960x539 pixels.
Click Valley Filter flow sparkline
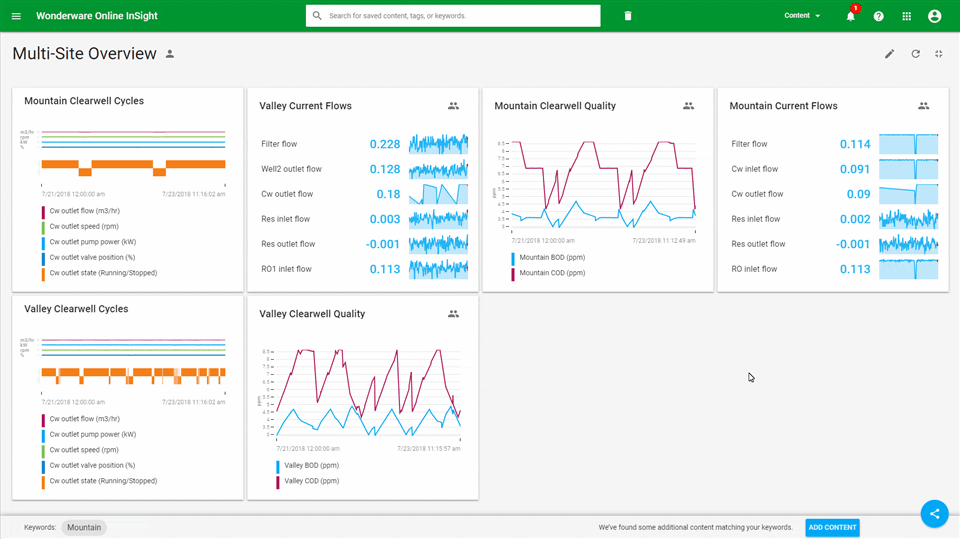438,144
